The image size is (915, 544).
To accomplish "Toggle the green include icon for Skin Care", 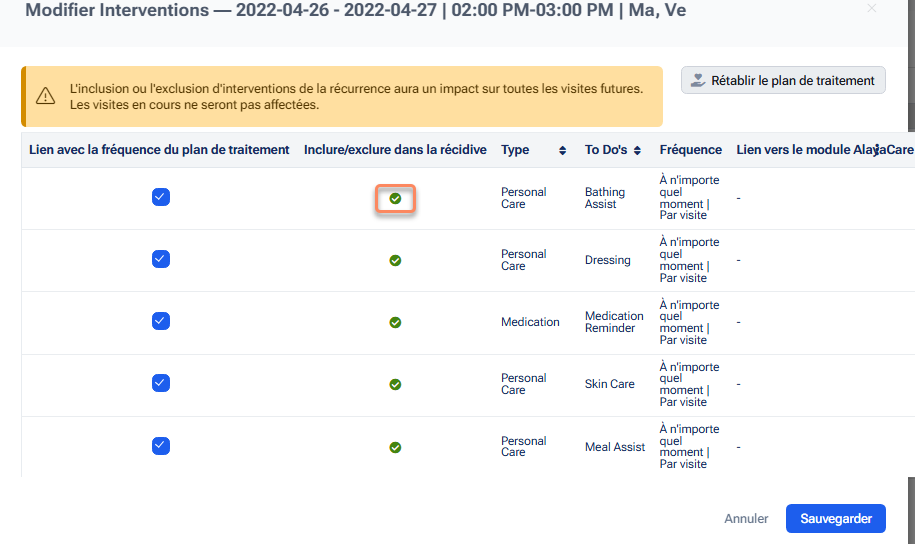I will [395, 384].
